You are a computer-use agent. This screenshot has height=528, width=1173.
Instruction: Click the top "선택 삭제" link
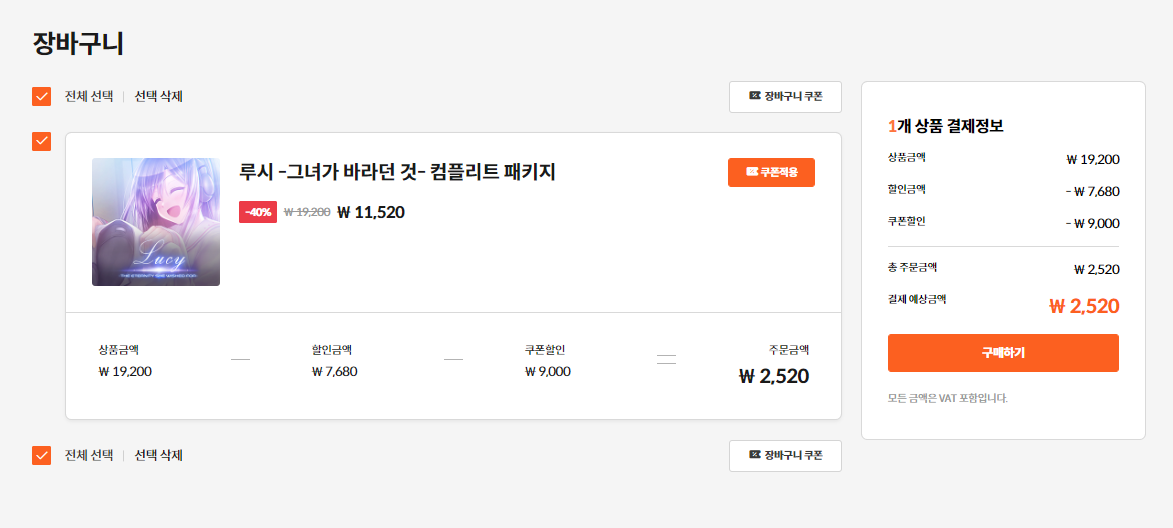tap(158, 97)
